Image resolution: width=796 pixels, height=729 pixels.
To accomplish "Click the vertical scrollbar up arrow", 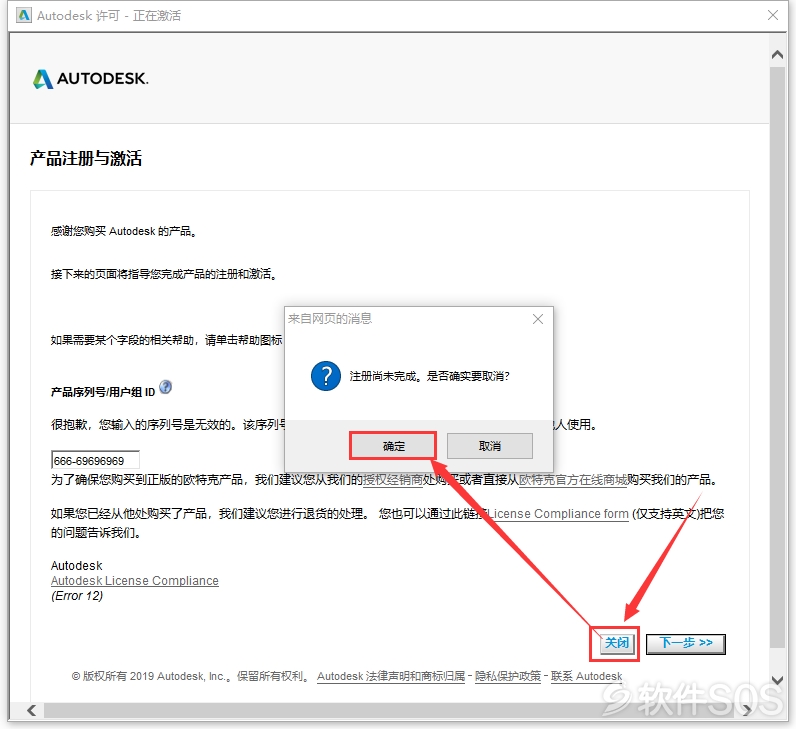I will (x=777, y=54).
